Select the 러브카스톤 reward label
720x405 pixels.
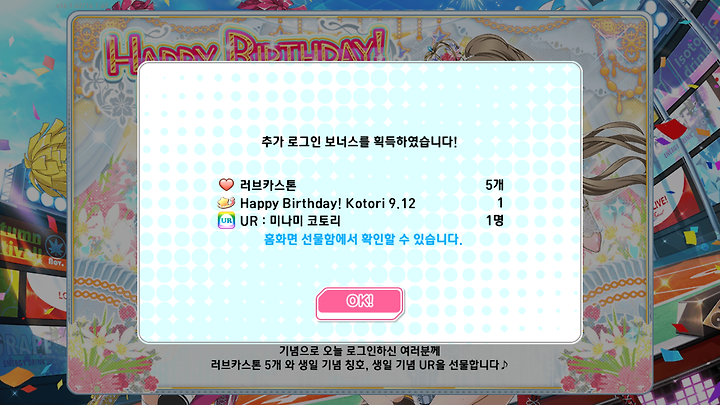268,185
